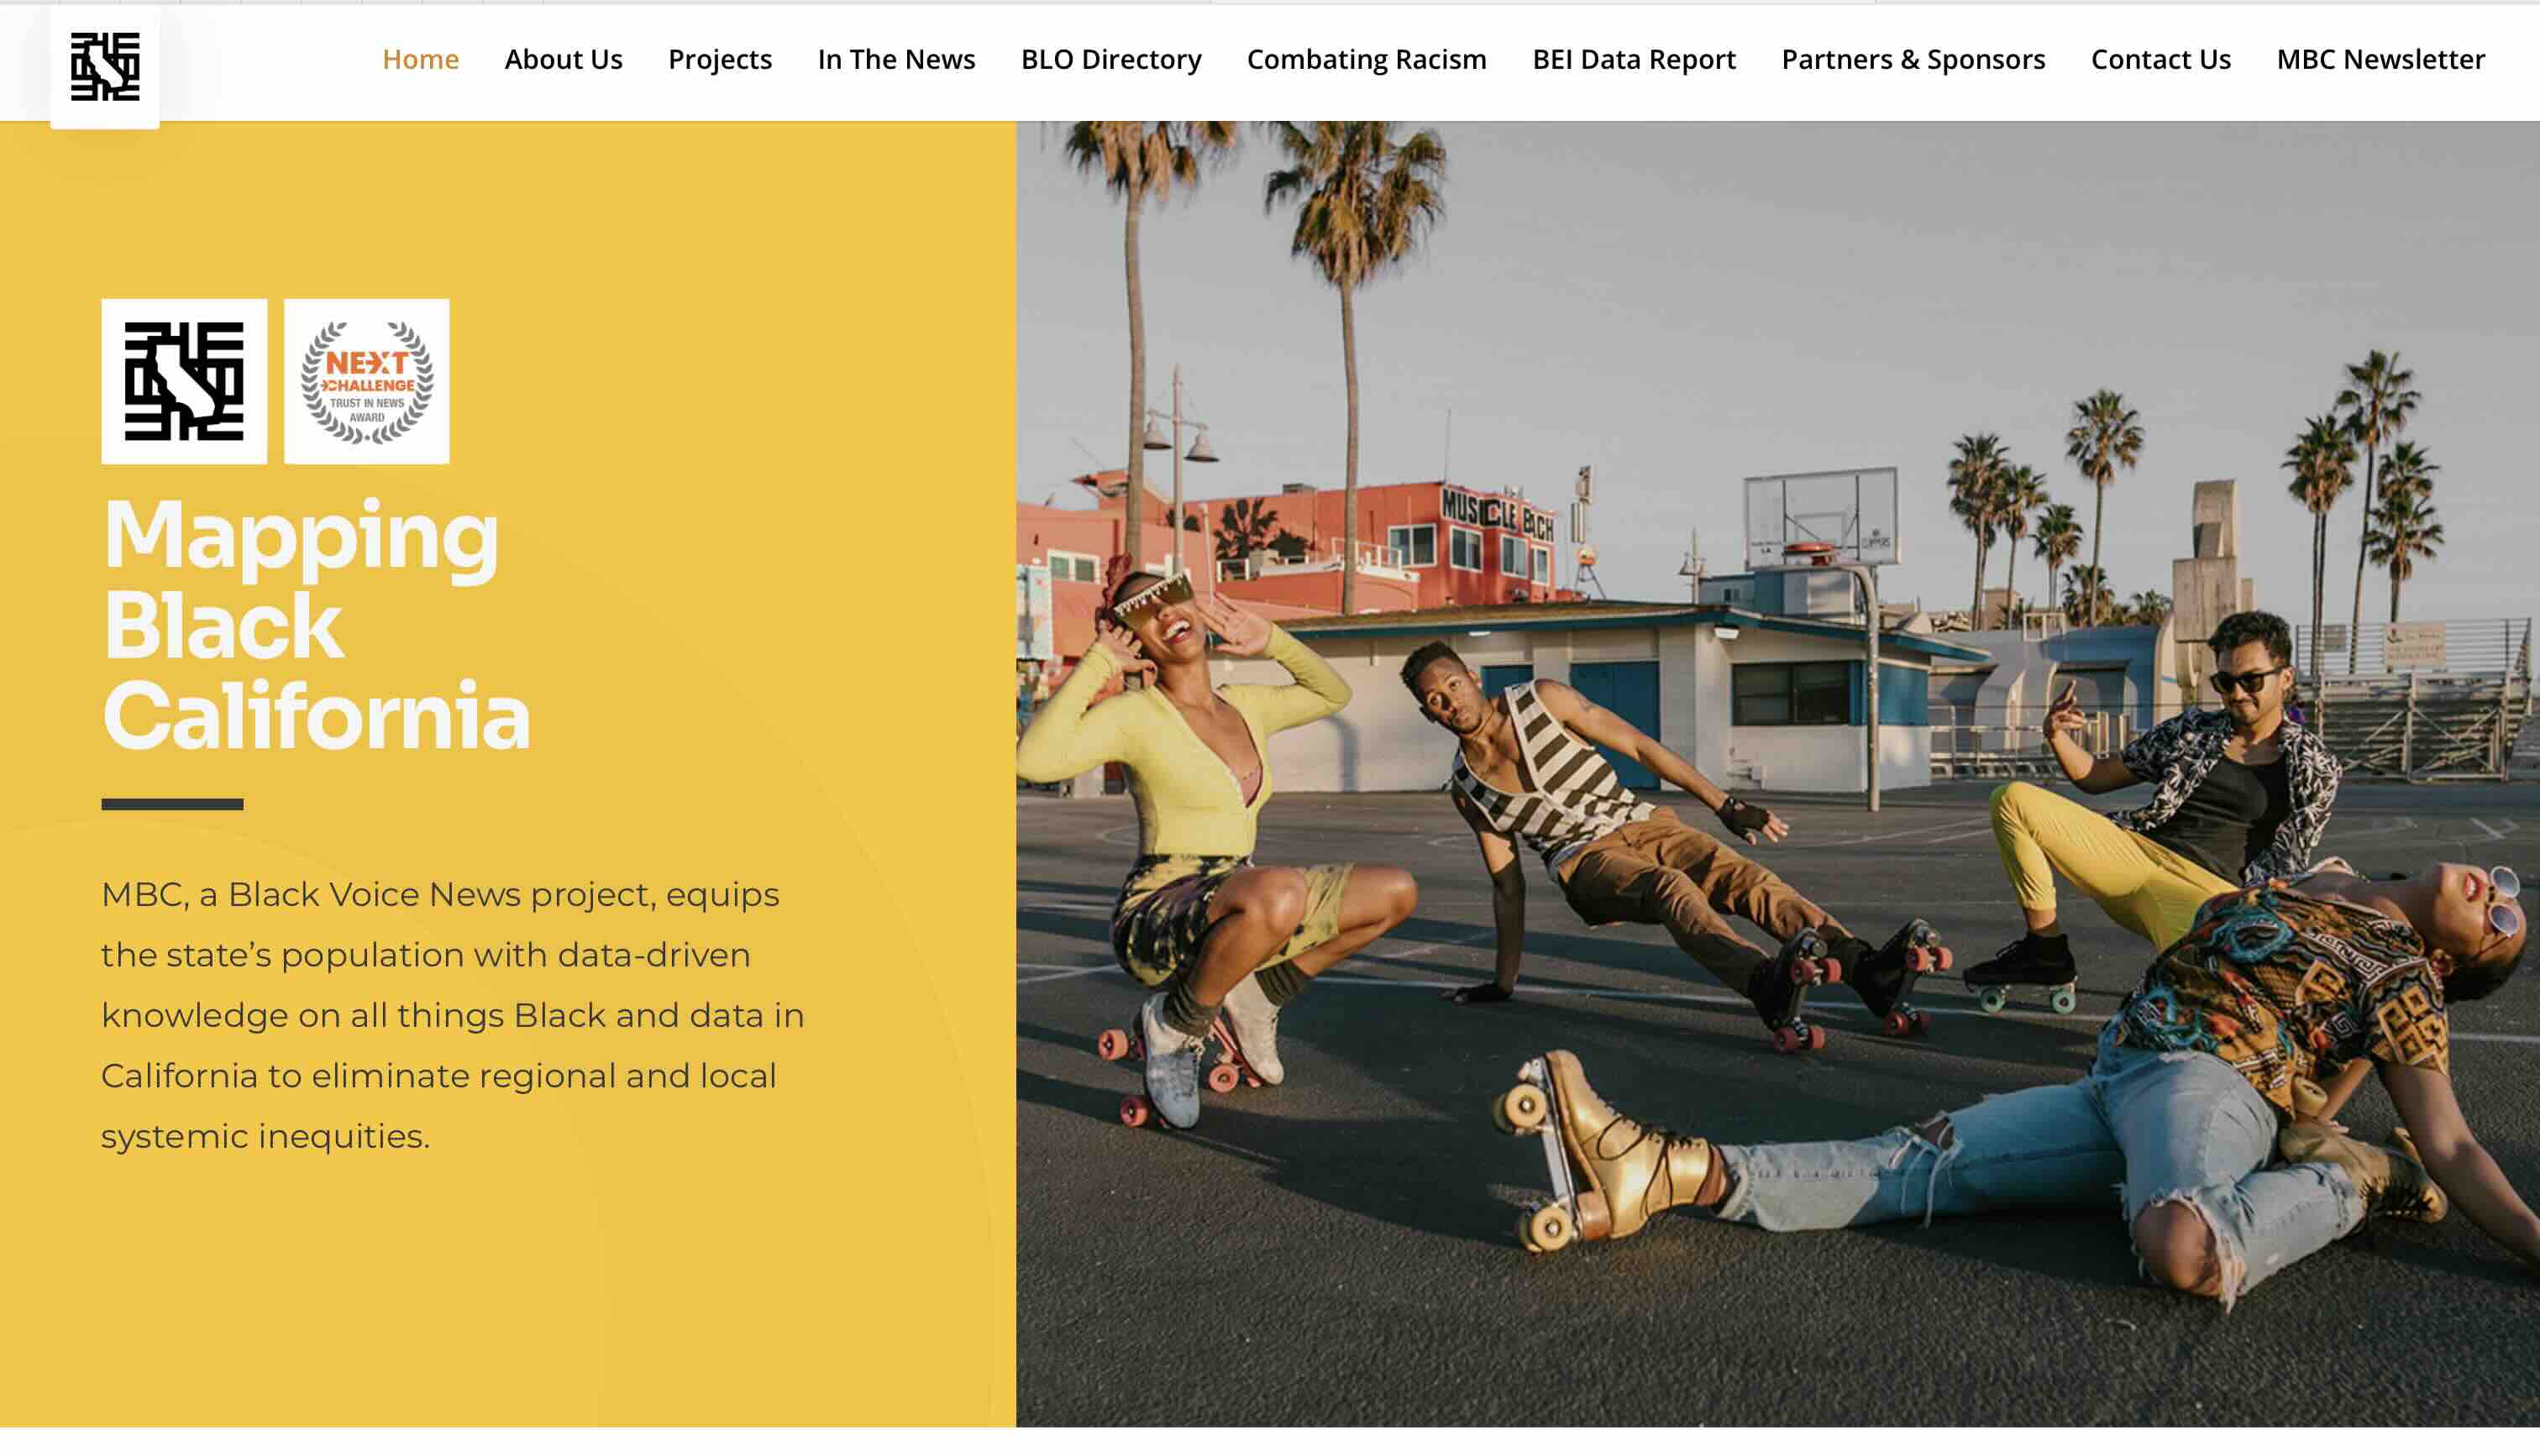This screenshot has height=1456, width=2540.
Task: Click the Muscle Beach sign in the photo
Action: point(1497,514)
